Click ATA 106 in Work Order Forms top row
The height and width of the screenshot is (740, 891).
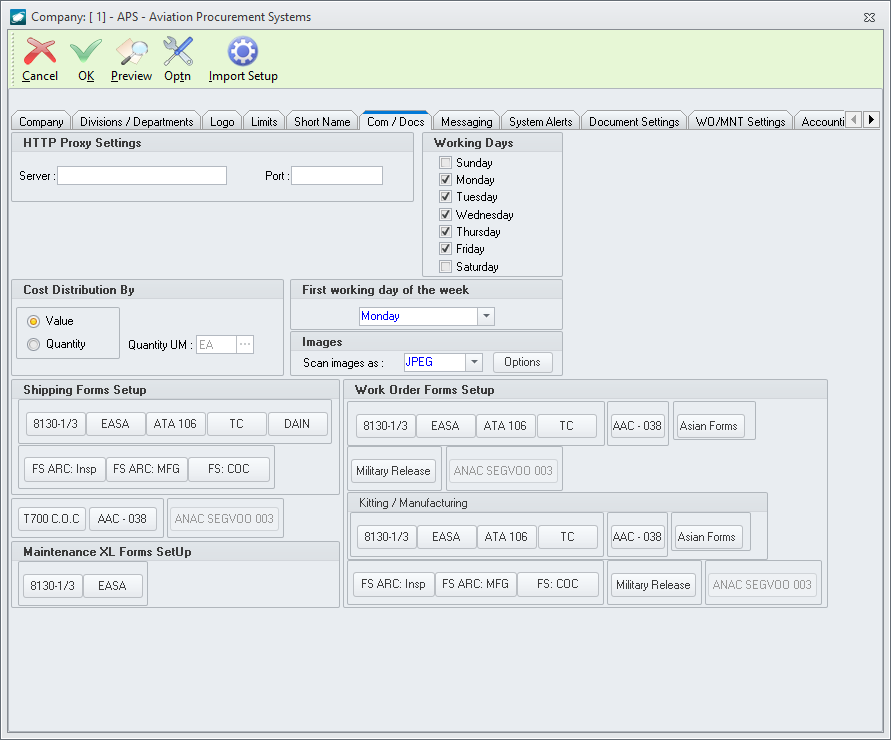pos(505,426)
